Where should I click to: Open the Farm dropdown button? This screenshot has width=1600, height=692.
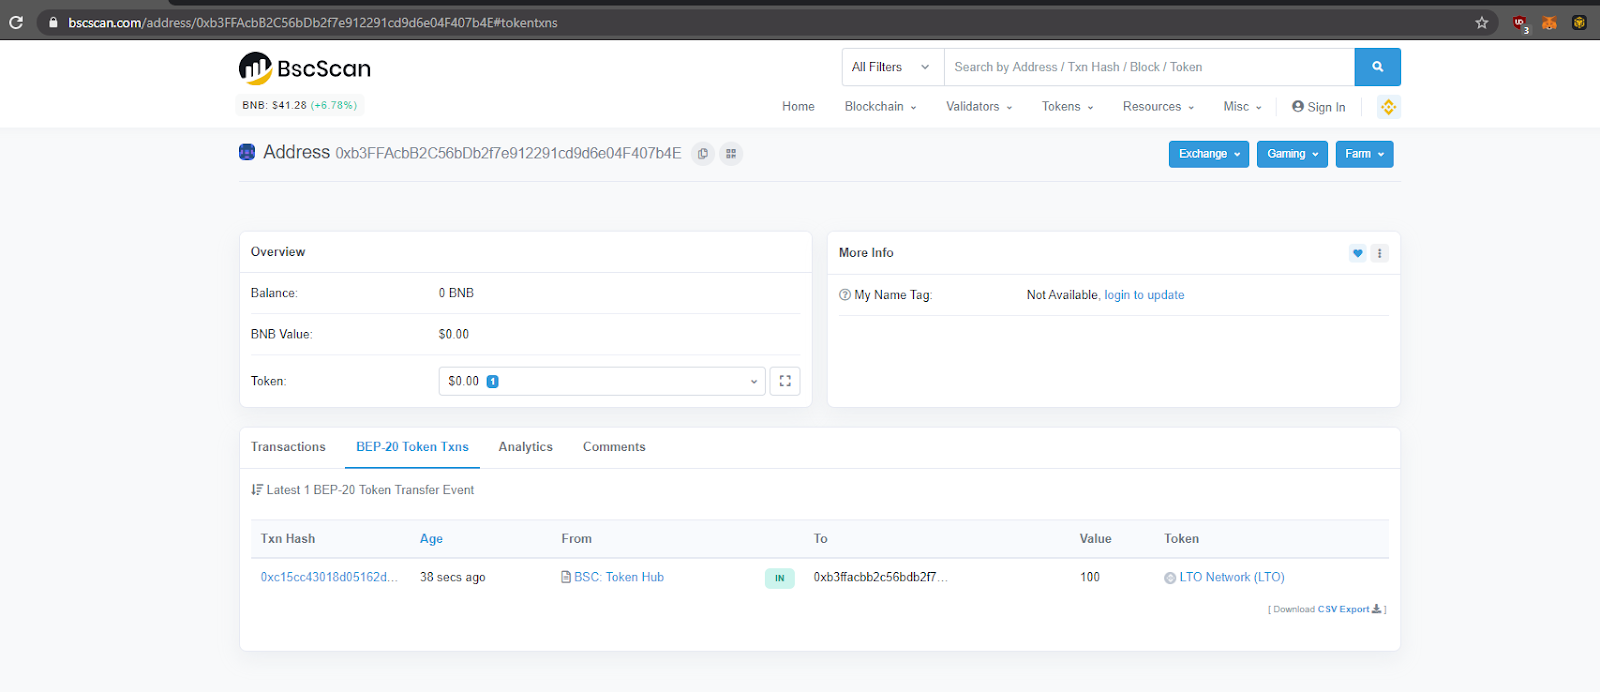click(1364, 154)
